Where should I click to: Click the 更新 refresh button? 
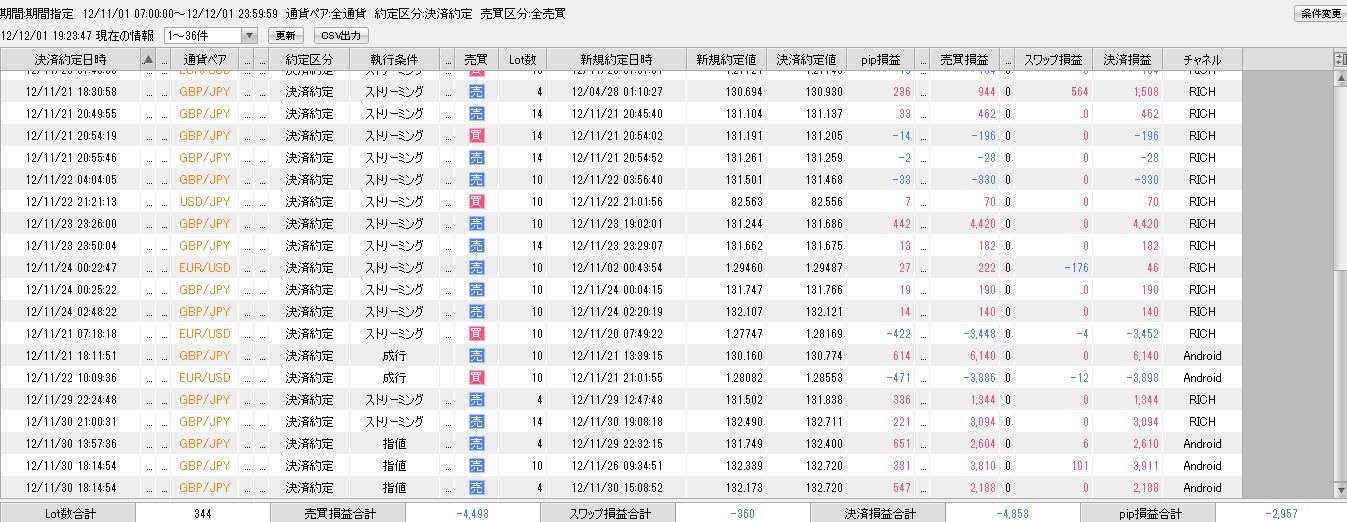pos(285,35)
